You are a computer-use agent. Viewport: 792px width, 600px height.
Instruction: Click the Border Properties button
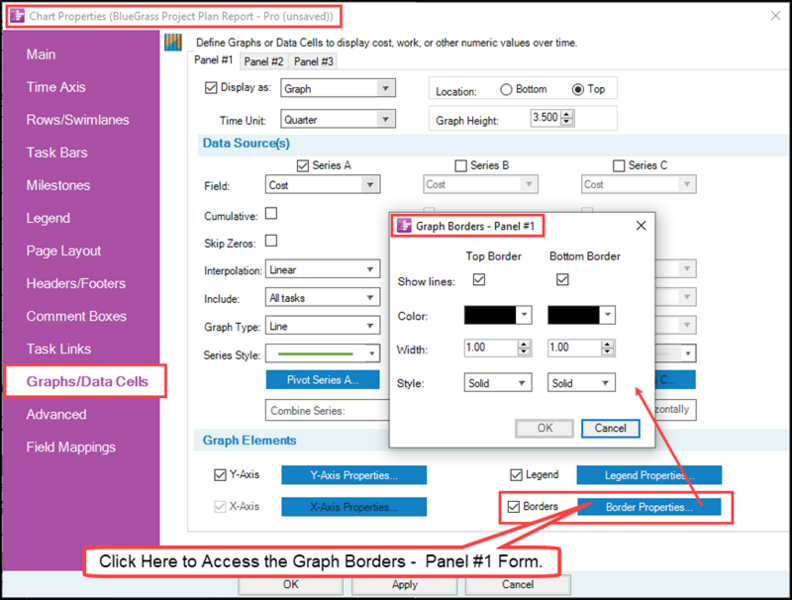click(649, 507)
